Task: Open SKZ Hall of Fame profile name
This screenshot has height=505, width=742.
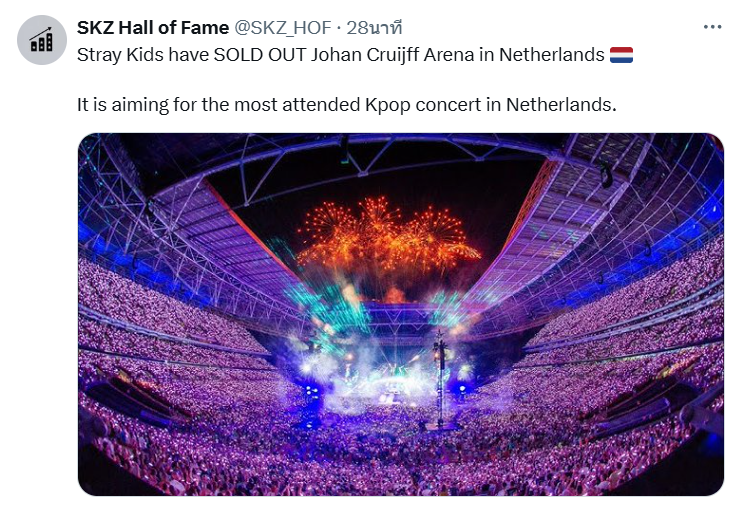Action: [153, 28]
